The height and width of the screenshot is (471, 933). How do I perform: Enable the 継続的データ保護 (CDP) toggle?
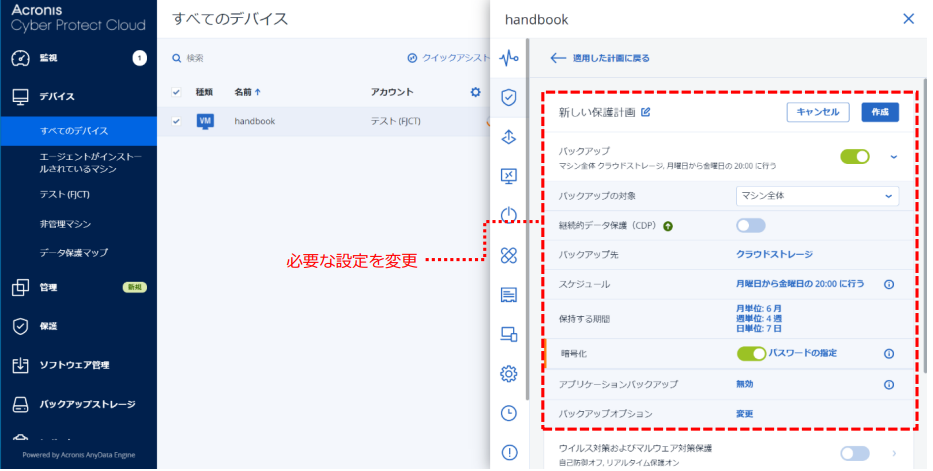[751, 225]
